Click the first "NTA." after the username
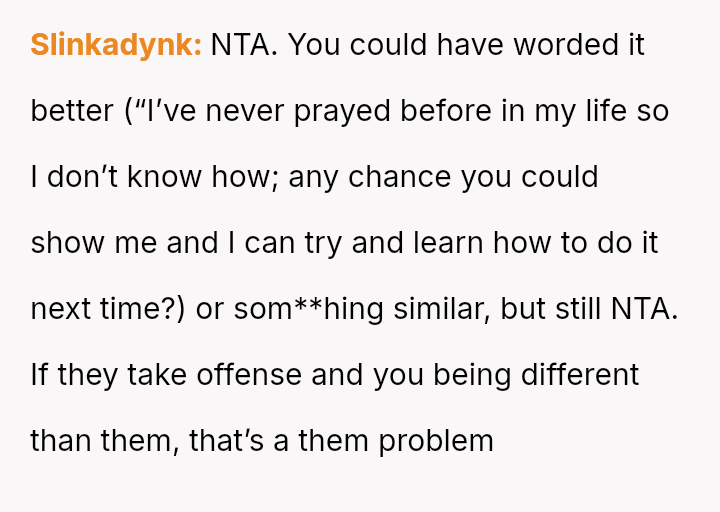Viewport: 720px width, 512px height. click(x=239, y=45)
